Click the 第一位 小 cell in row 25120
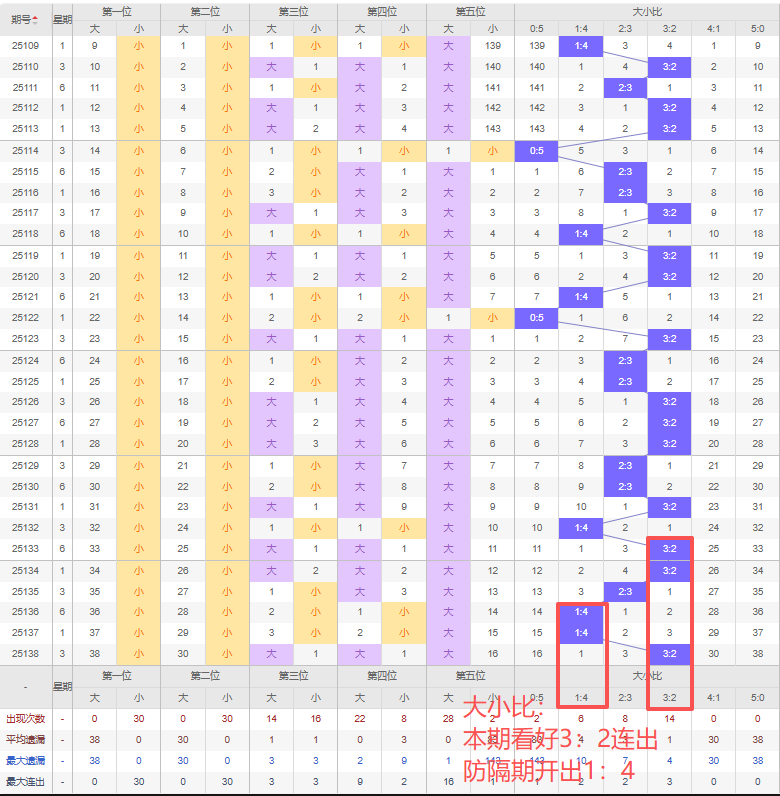This screenshot has height=796, width=780. click(x=139, y=277)
